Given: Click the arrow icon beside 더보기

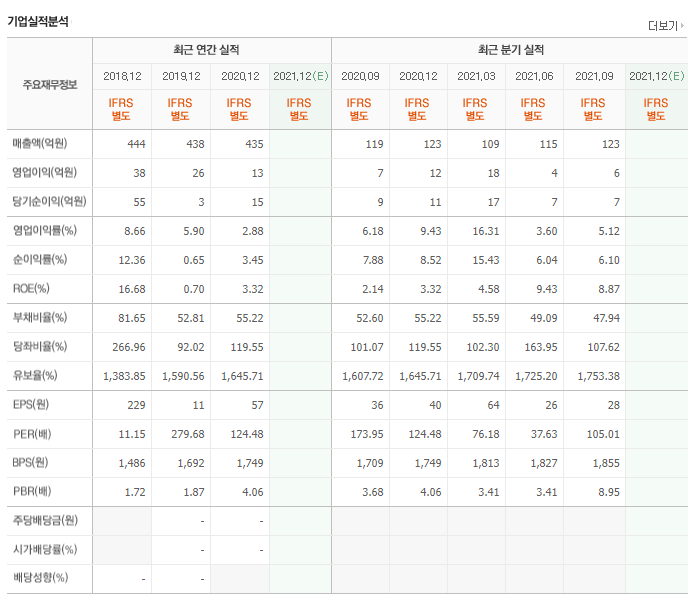Looking at the screenshot, I should [x=682, y=26].
